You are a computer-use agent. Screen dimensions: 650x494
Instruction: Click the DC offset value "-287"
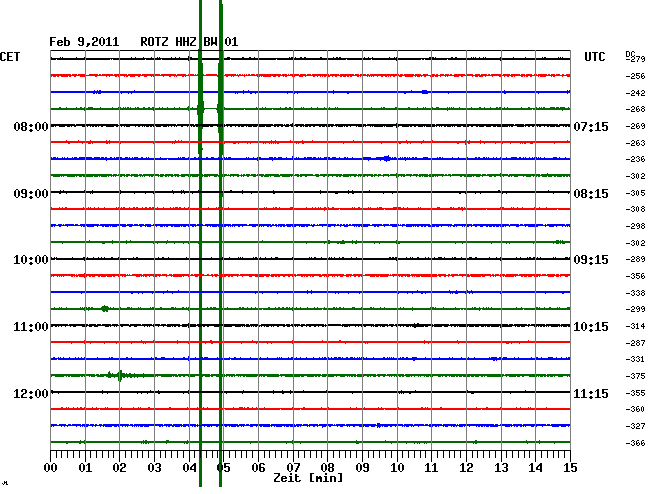[635, 343]
